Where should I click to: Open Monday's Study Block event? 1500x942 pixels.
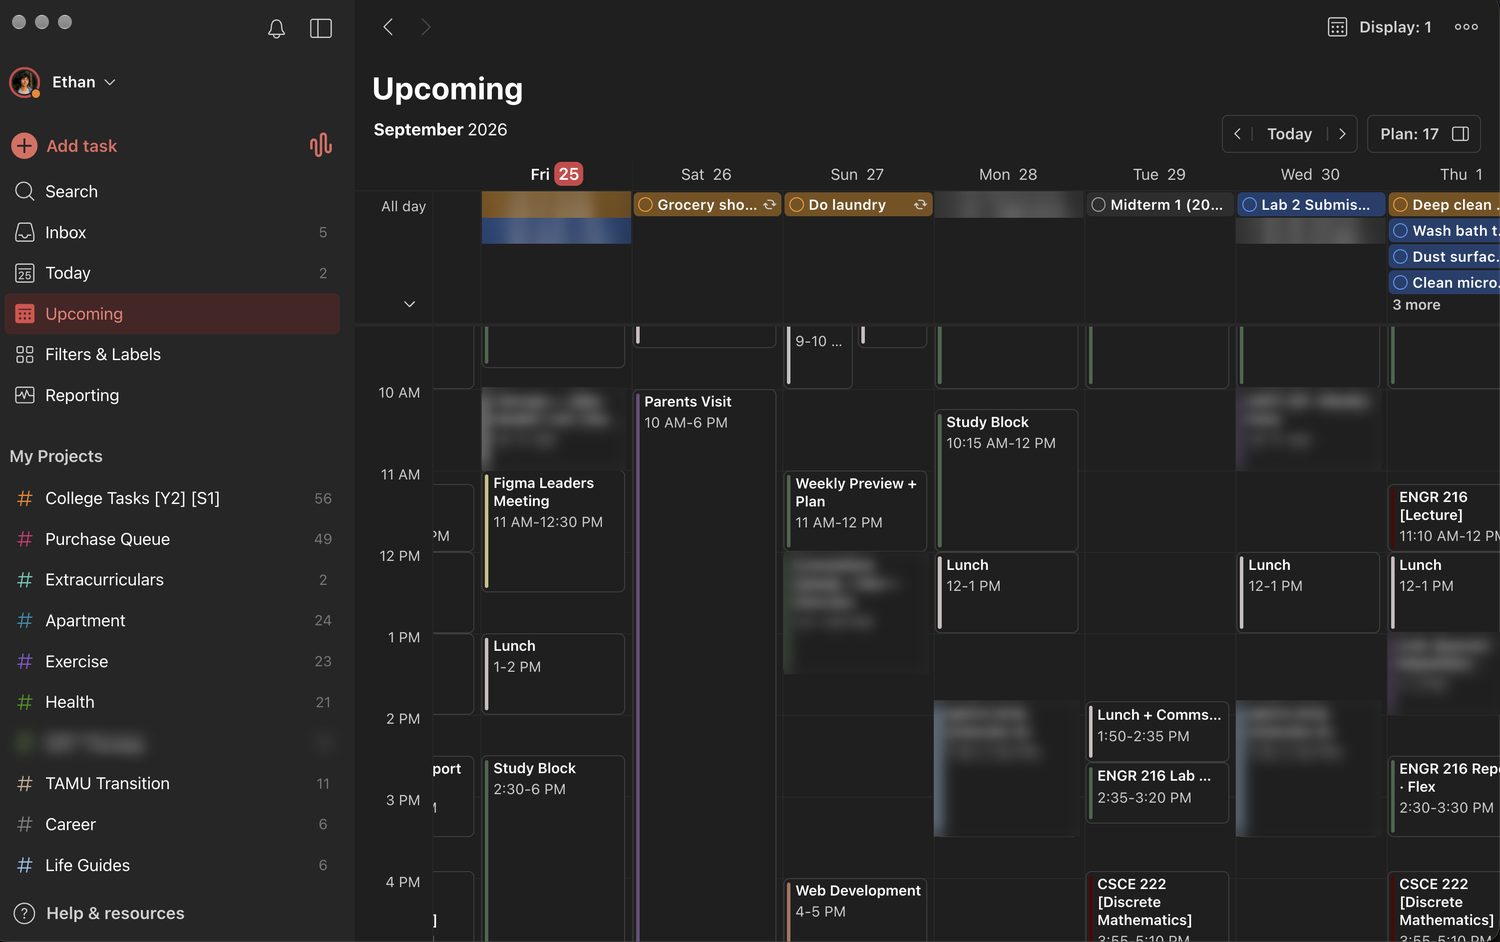point(1007,480)
